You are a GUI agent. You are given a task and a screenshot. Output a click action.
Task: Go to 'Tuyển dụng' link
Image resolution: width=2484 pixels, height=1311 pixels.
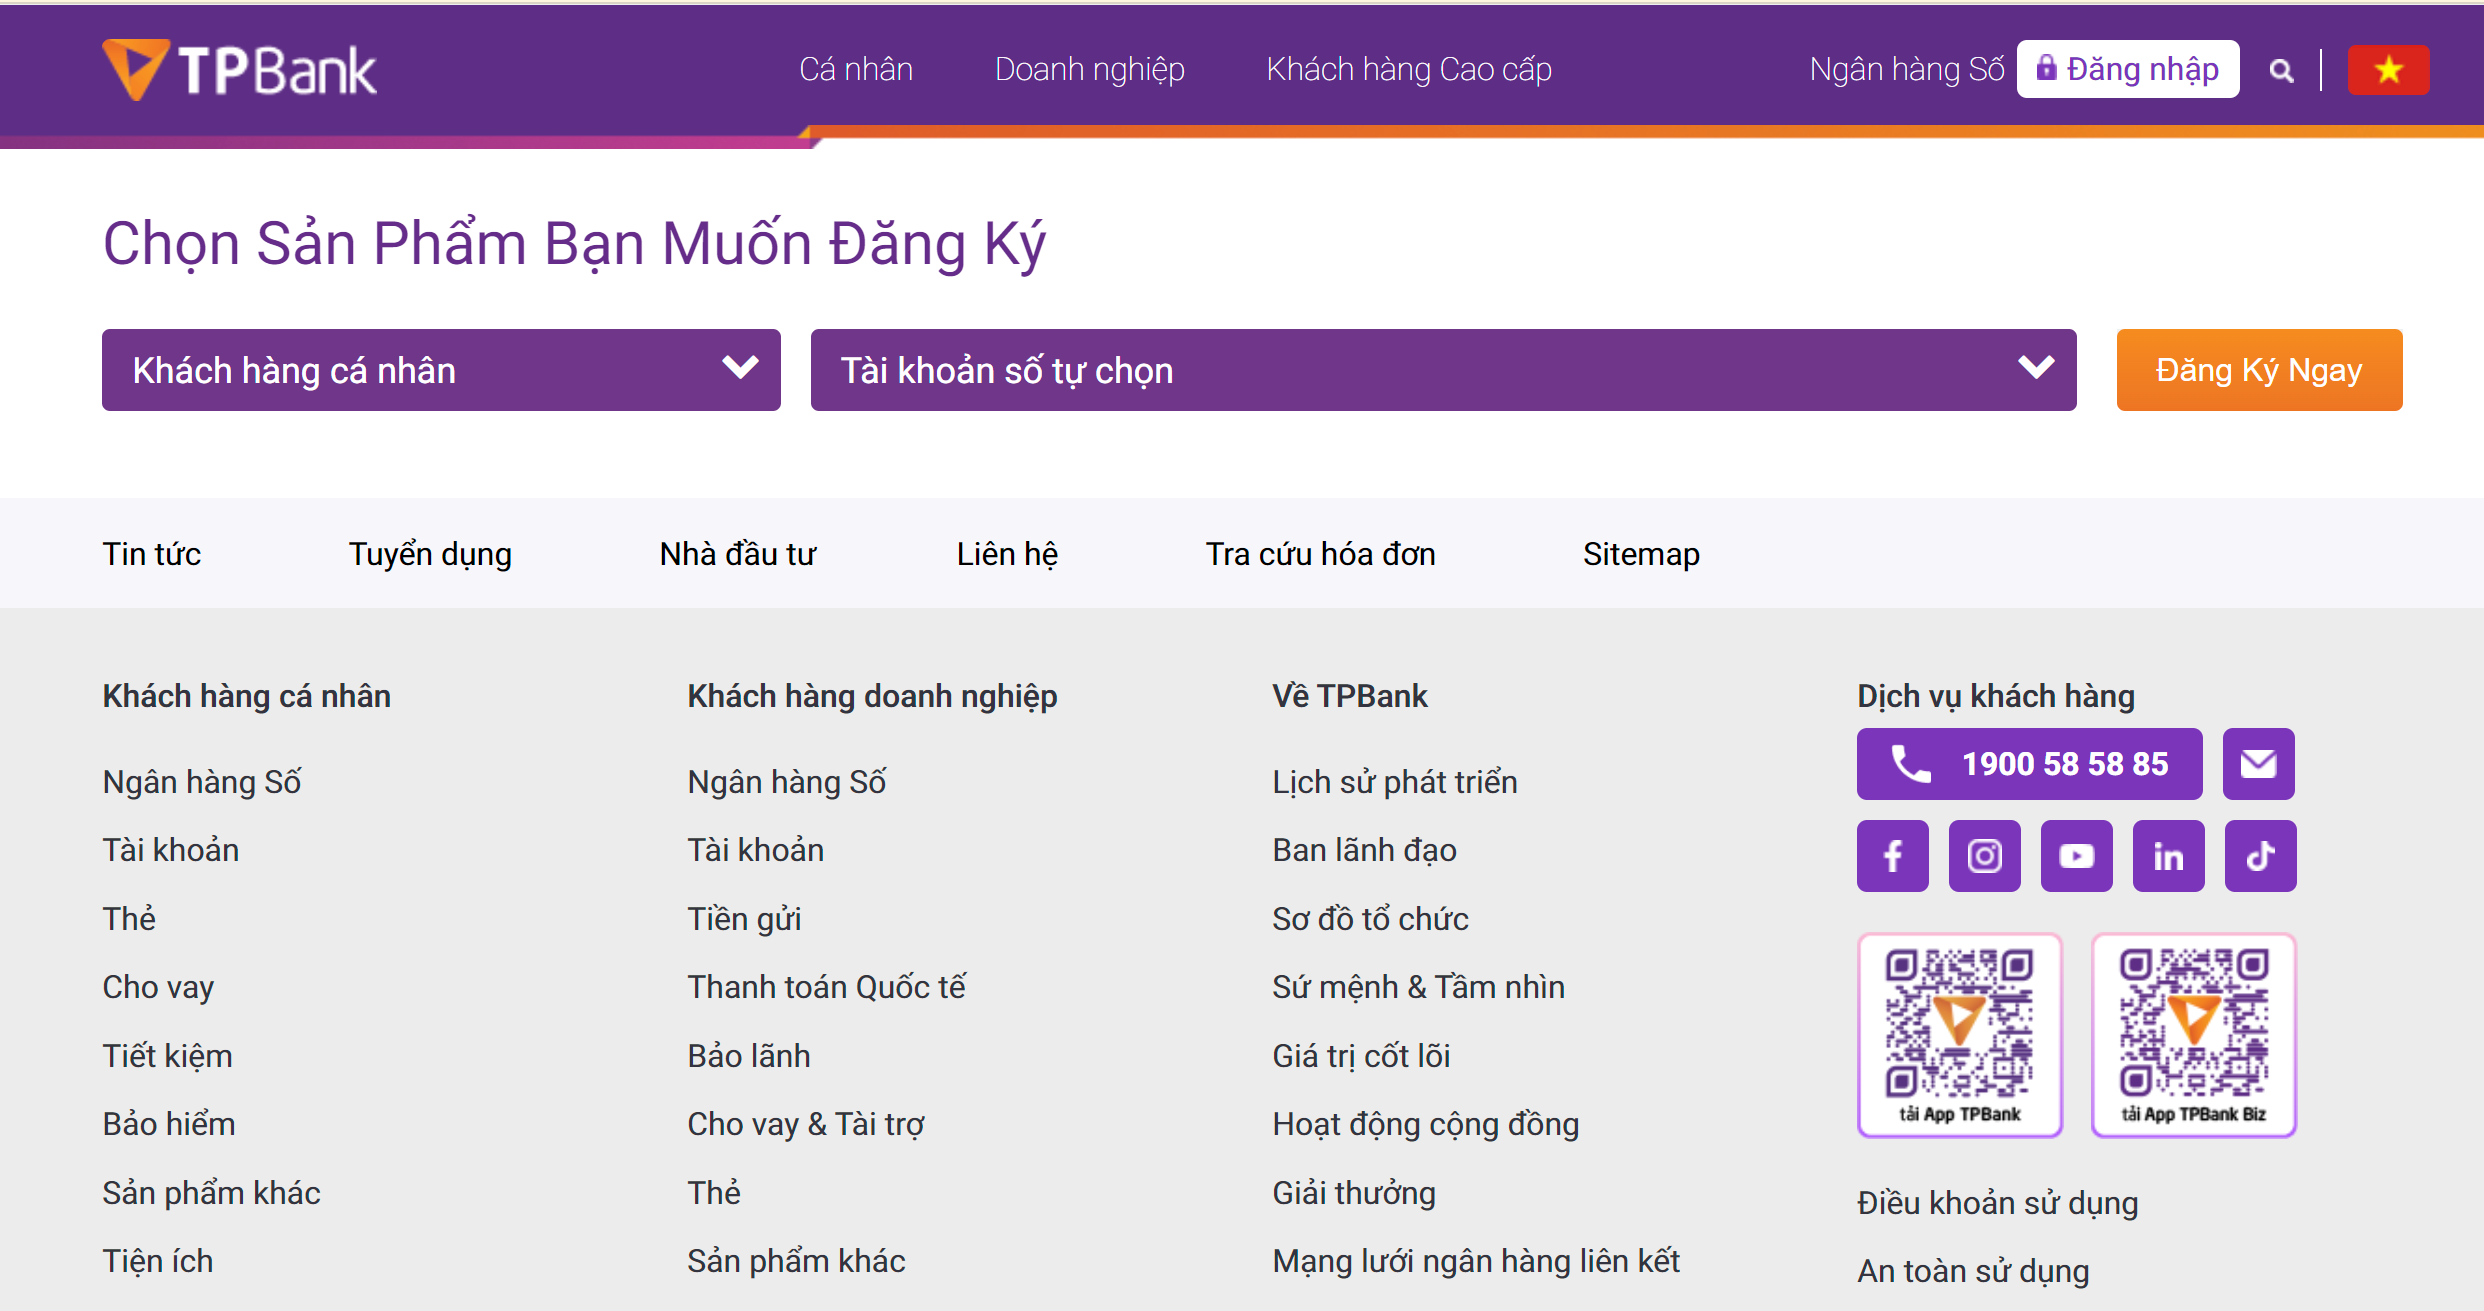pyautogui.click(x=430, y=554)
